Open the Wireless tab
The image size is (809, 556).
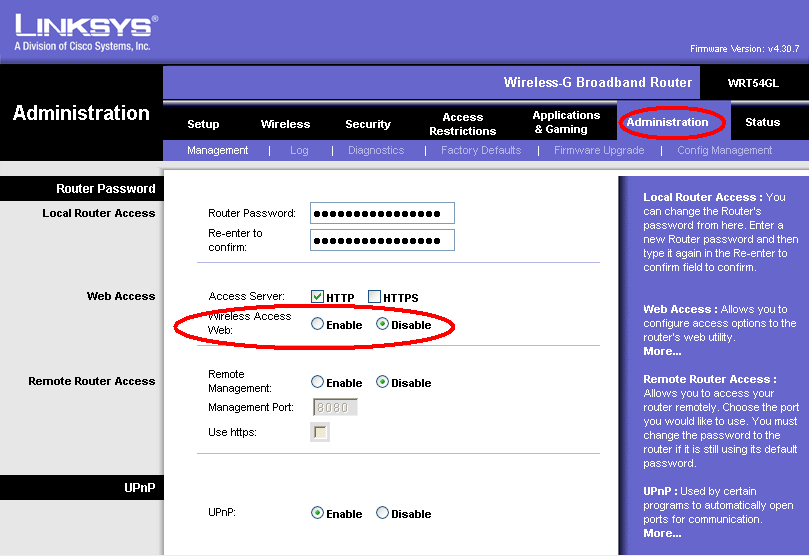285,124
